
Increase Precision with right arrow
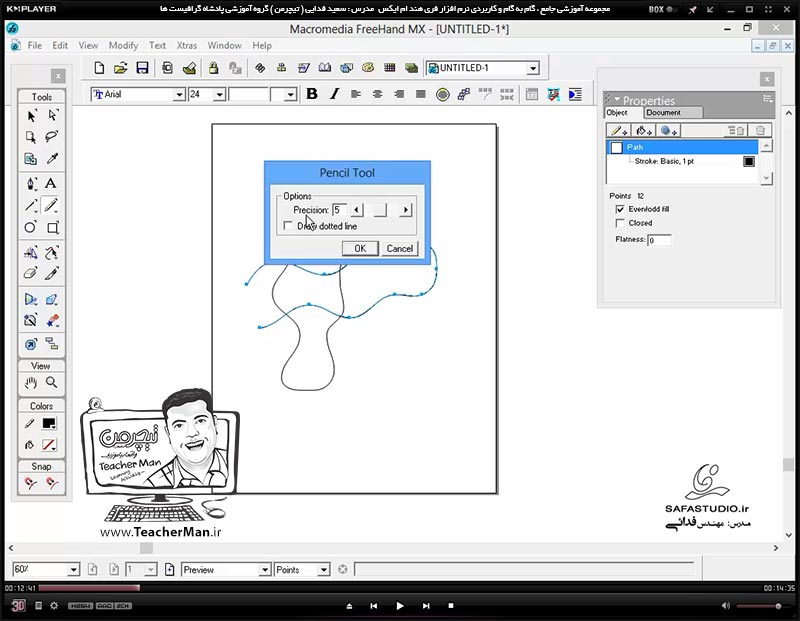coord(406,210)
